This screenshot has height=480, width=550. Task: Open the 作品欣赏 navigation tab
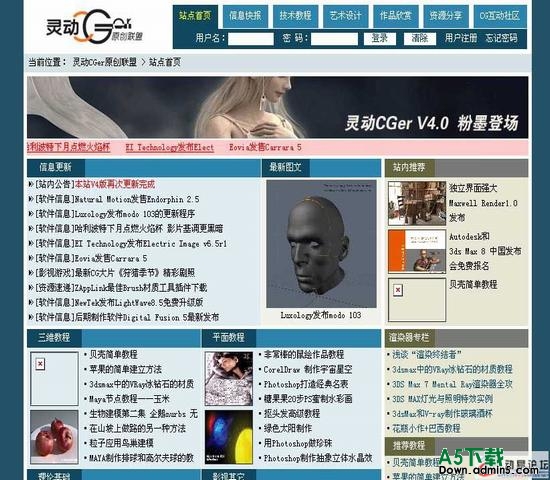[x=396, y=16]
